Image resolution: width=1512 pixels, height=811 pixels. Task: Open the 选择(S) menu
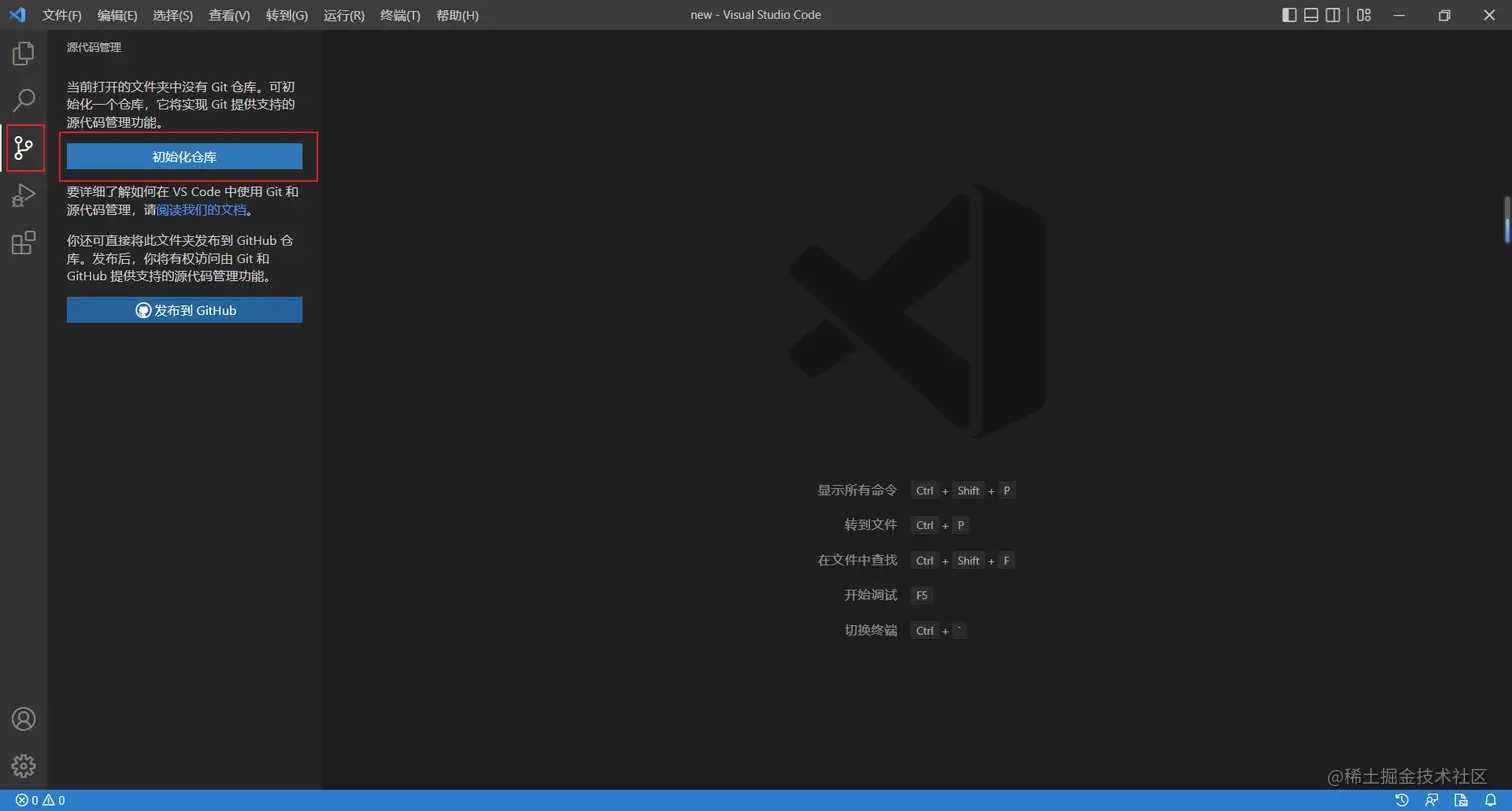(x=173, y=15)
